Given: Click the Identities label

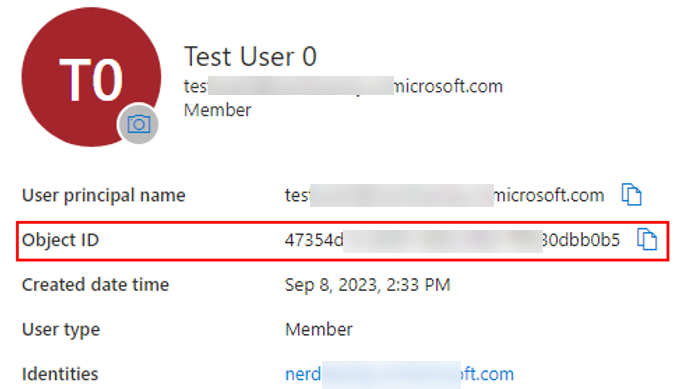Looking at the screenshot, I should tap(60, 374).
